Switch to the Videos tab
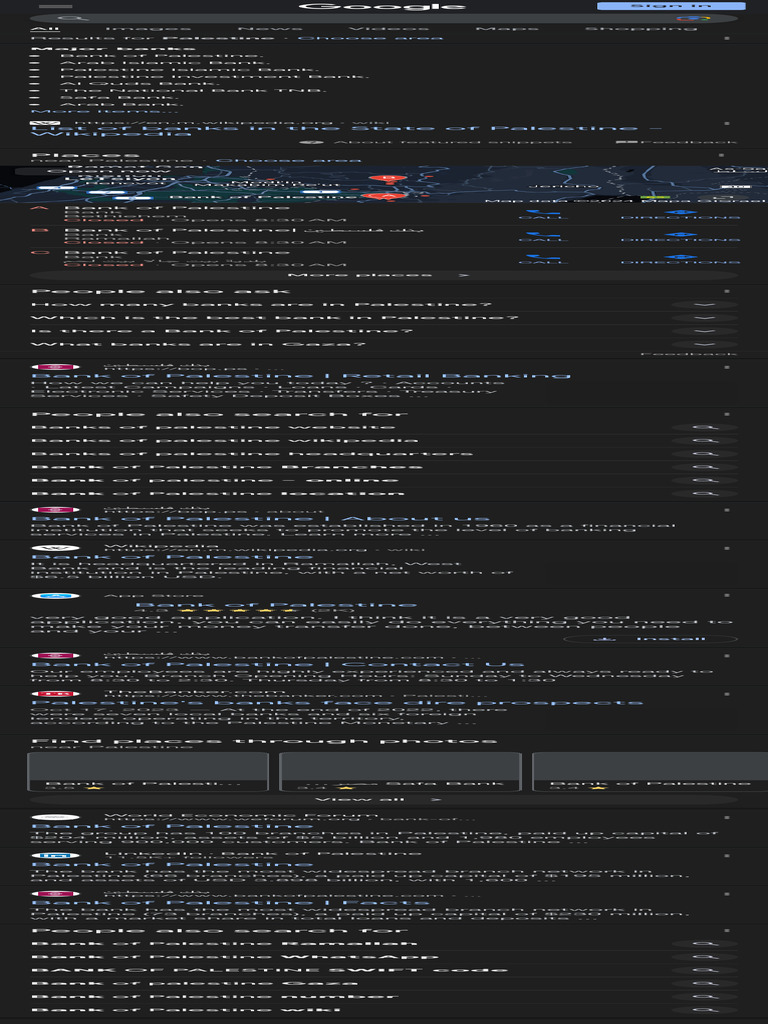The width and height of the screenshot is (768, 1024). pyautogui.click(x=389, y=29)
